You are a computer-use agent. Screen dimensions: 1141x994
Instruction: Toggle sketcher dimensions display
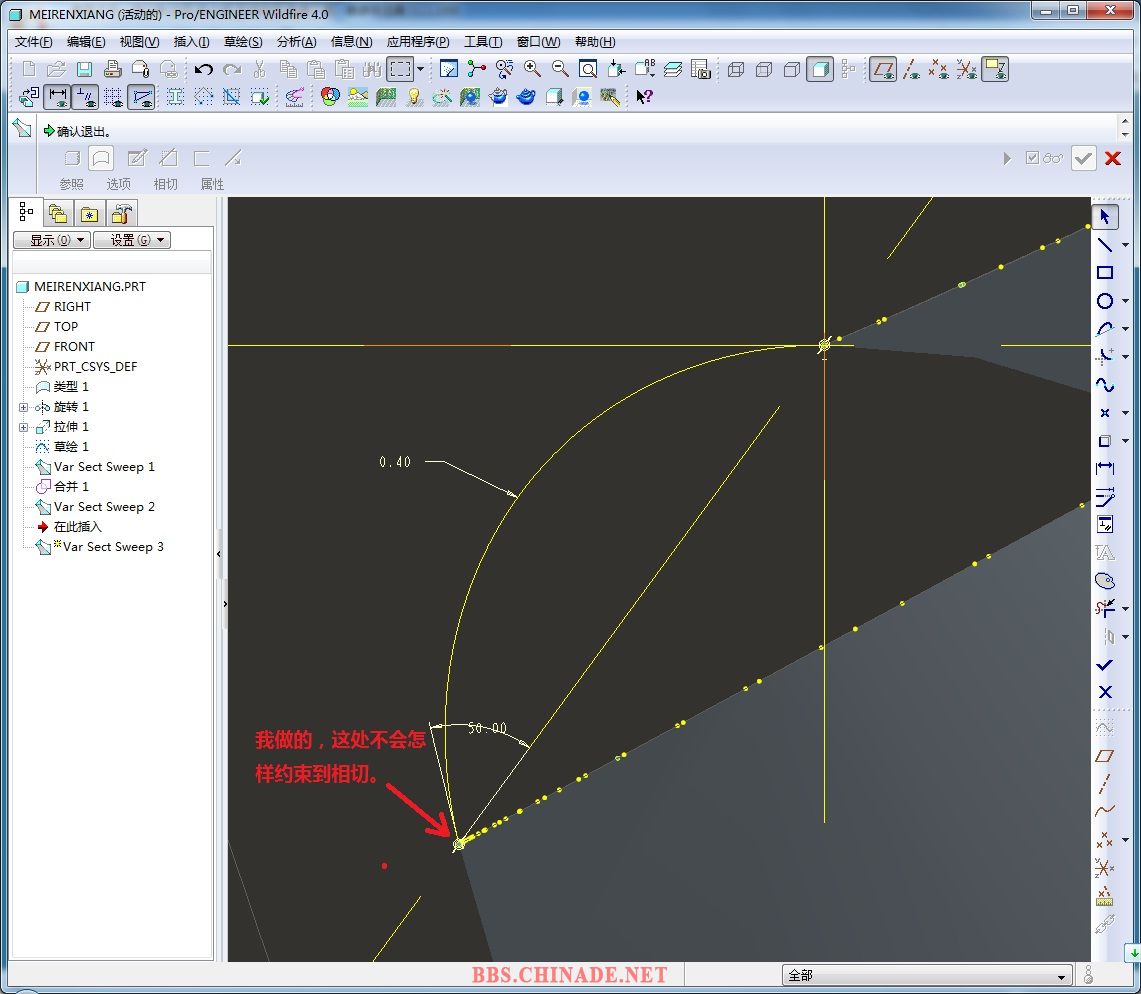pos(57,97)
